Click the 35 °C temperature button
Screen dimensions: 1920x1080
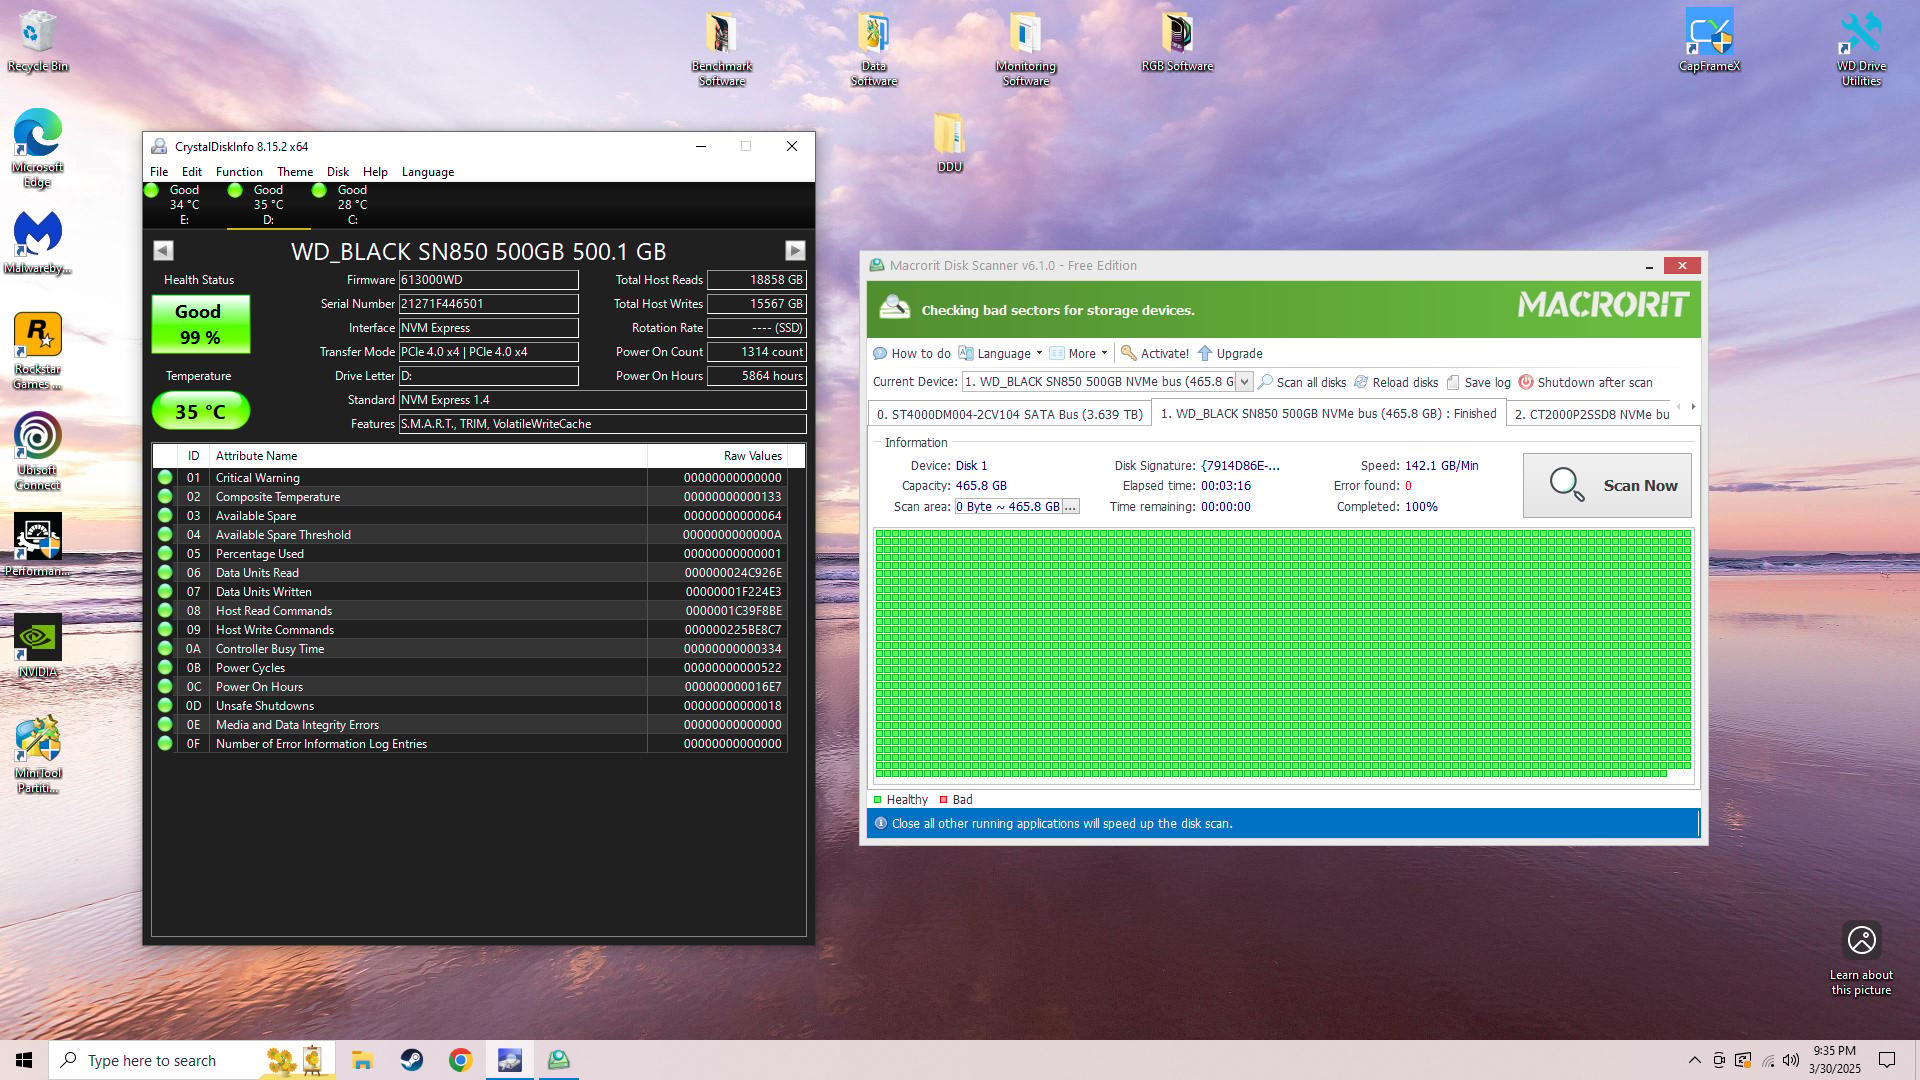(x=201, y=411)
